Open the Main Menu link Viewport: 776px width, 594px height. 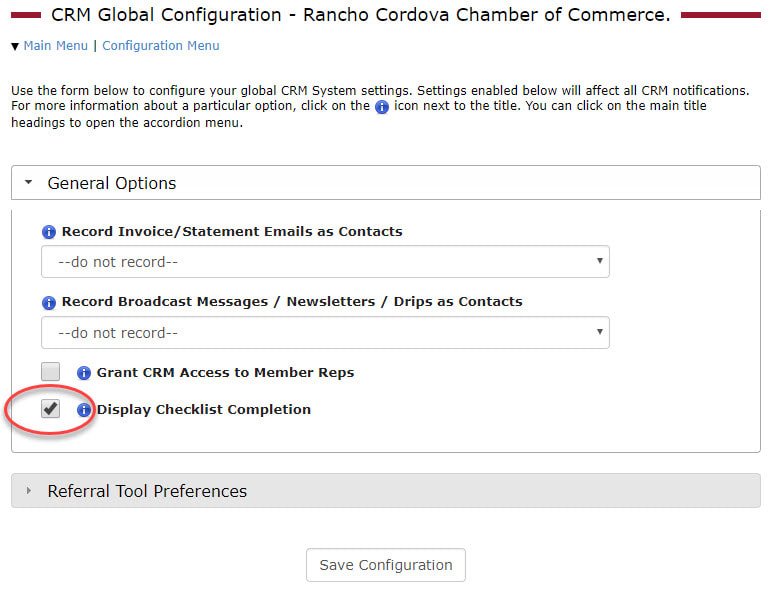coord(55,46)
